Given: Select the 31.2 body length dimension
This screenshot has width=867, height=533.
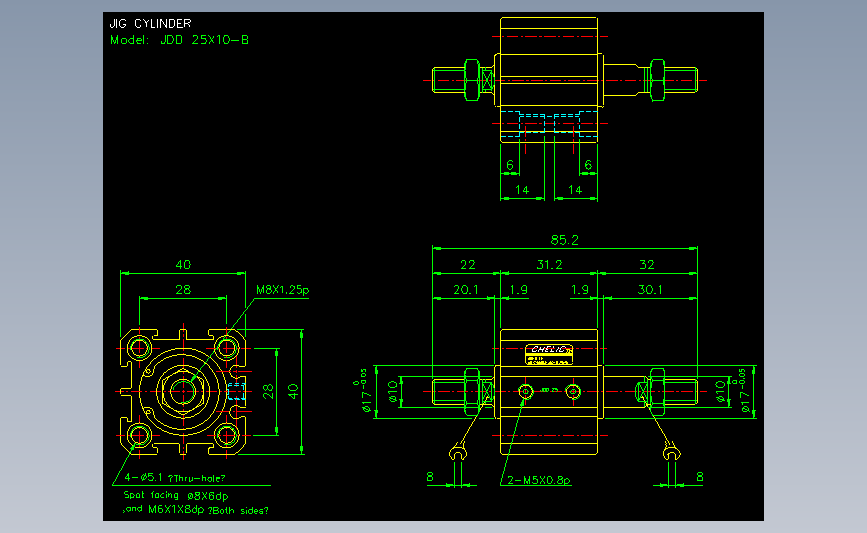Looking at the screenshot, I should (549, 265).
